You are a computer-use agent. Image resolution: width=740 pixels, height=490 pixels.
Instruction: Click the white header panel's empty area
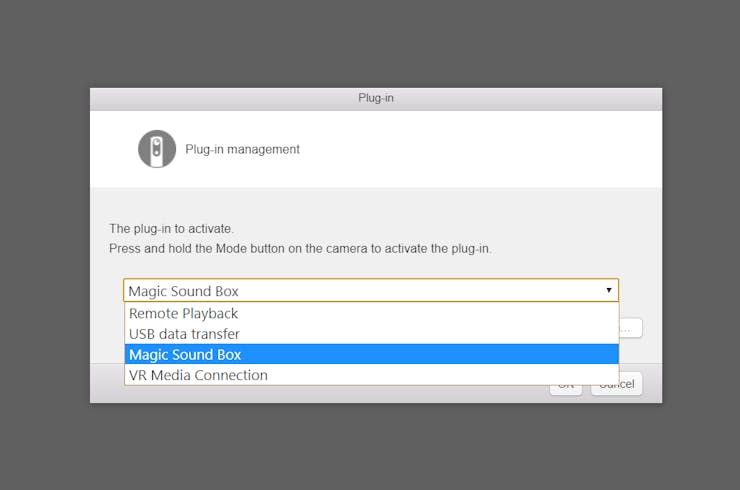pos(480,149)
